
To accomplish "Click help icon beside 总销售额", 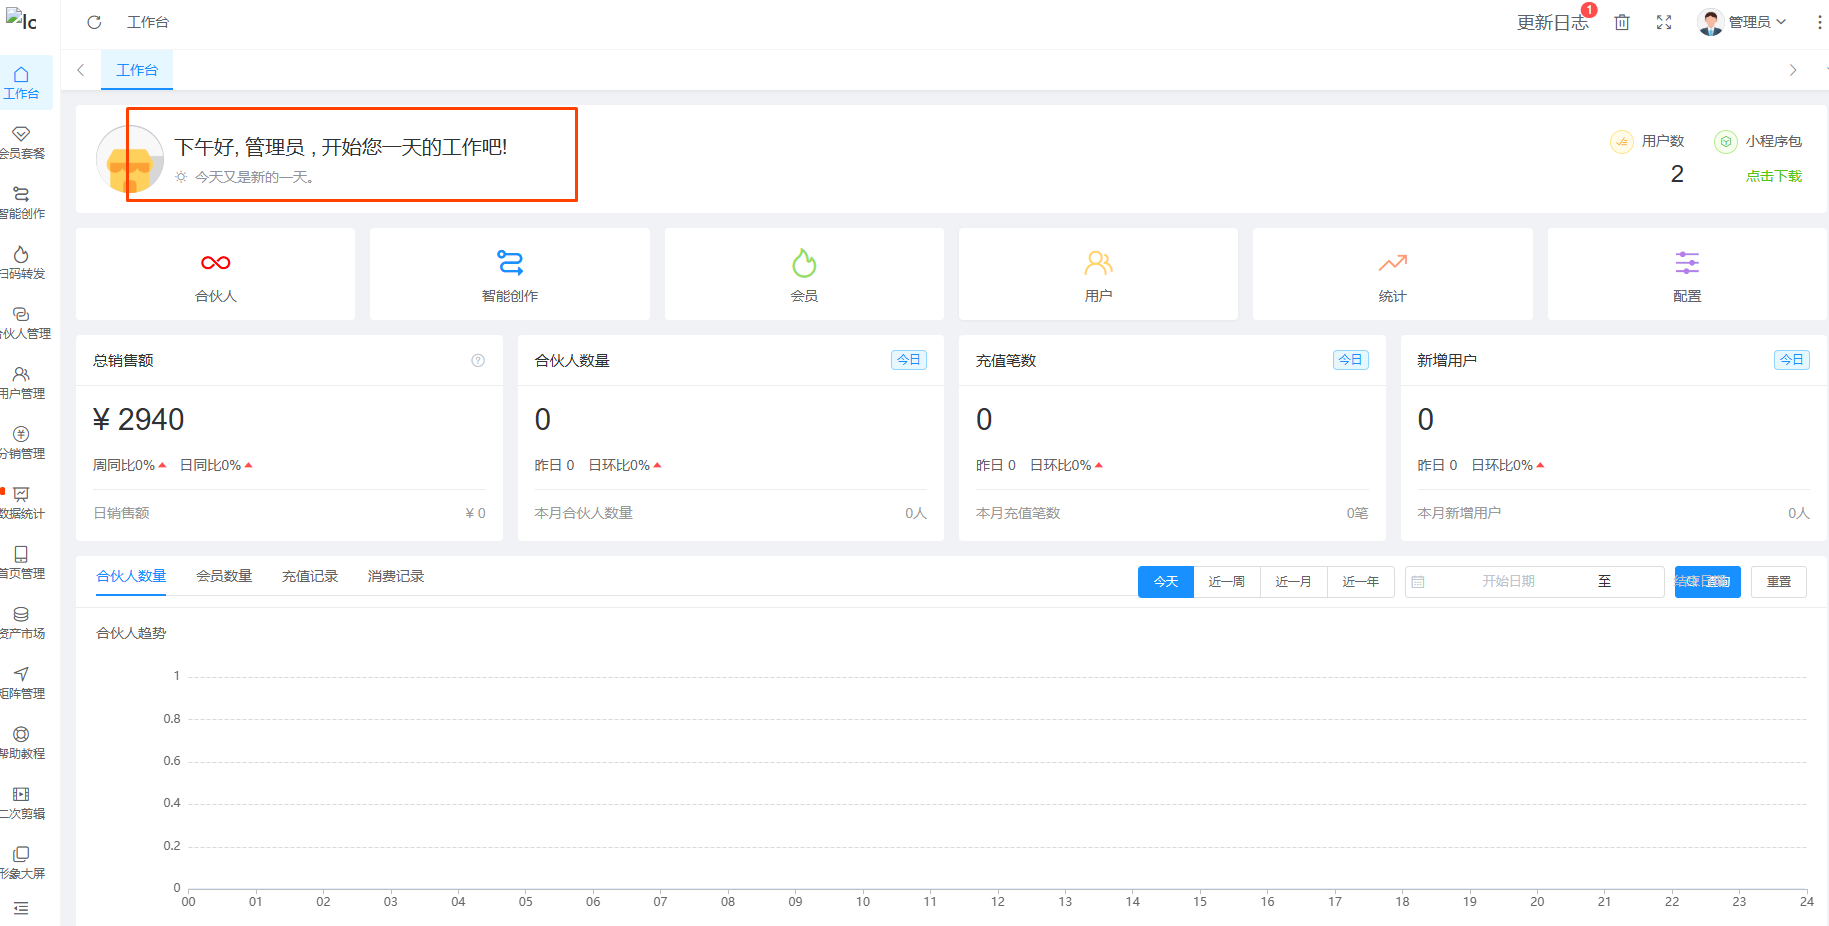I will tap(478, 361).
